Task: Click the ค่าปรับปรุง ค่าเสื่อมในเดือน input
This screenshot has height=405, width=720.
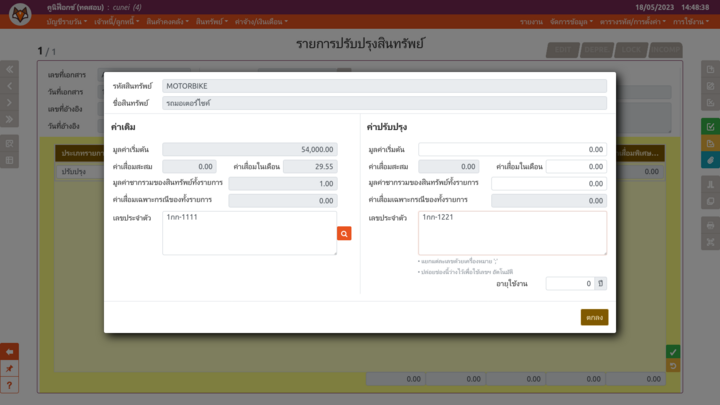Action: [576, 166]
